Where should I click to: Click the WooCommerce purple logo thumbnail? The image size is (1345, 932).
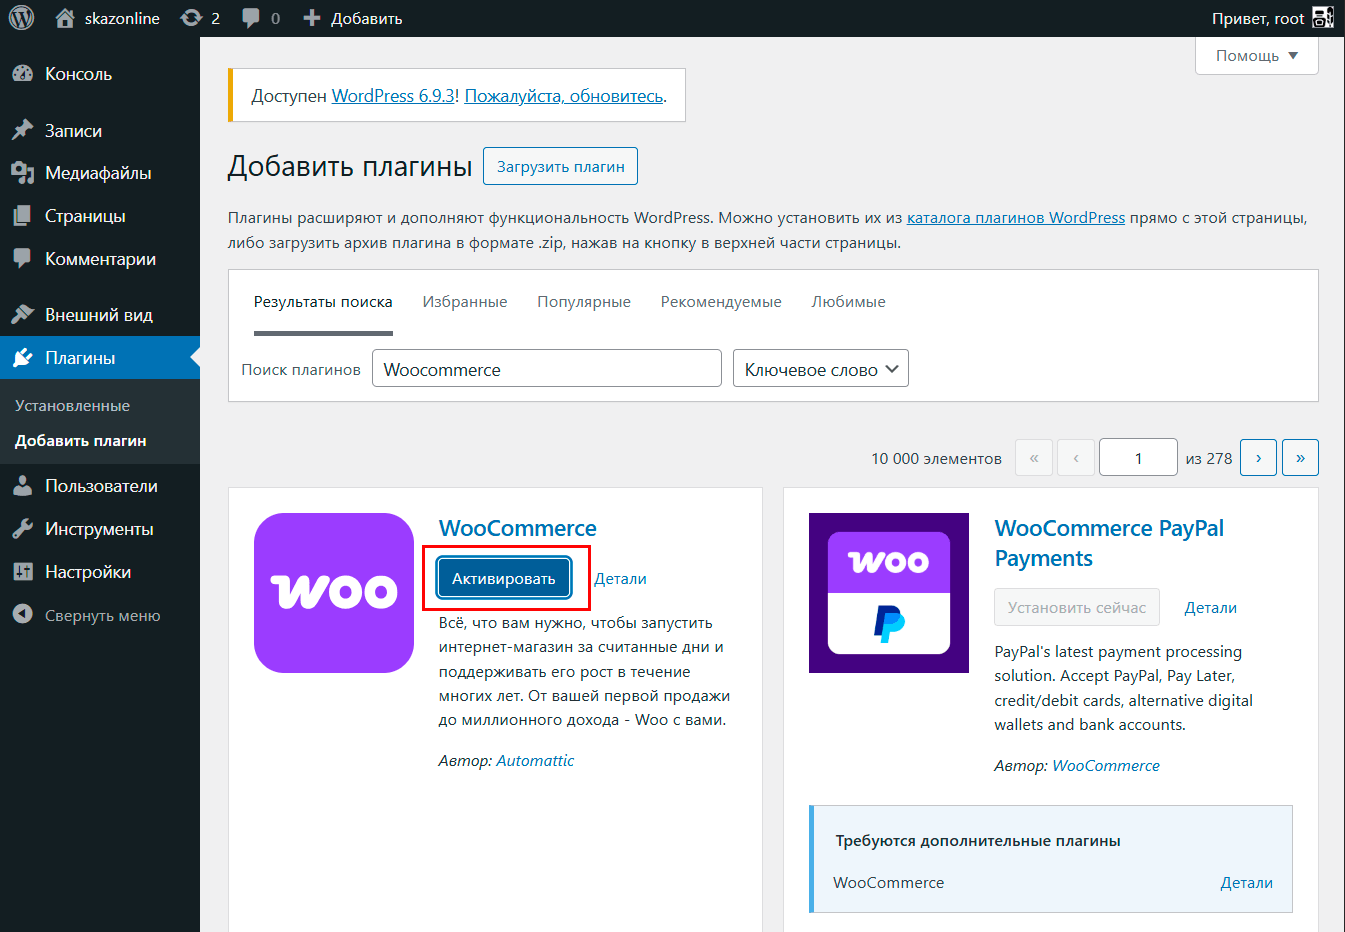click(334, 593)
